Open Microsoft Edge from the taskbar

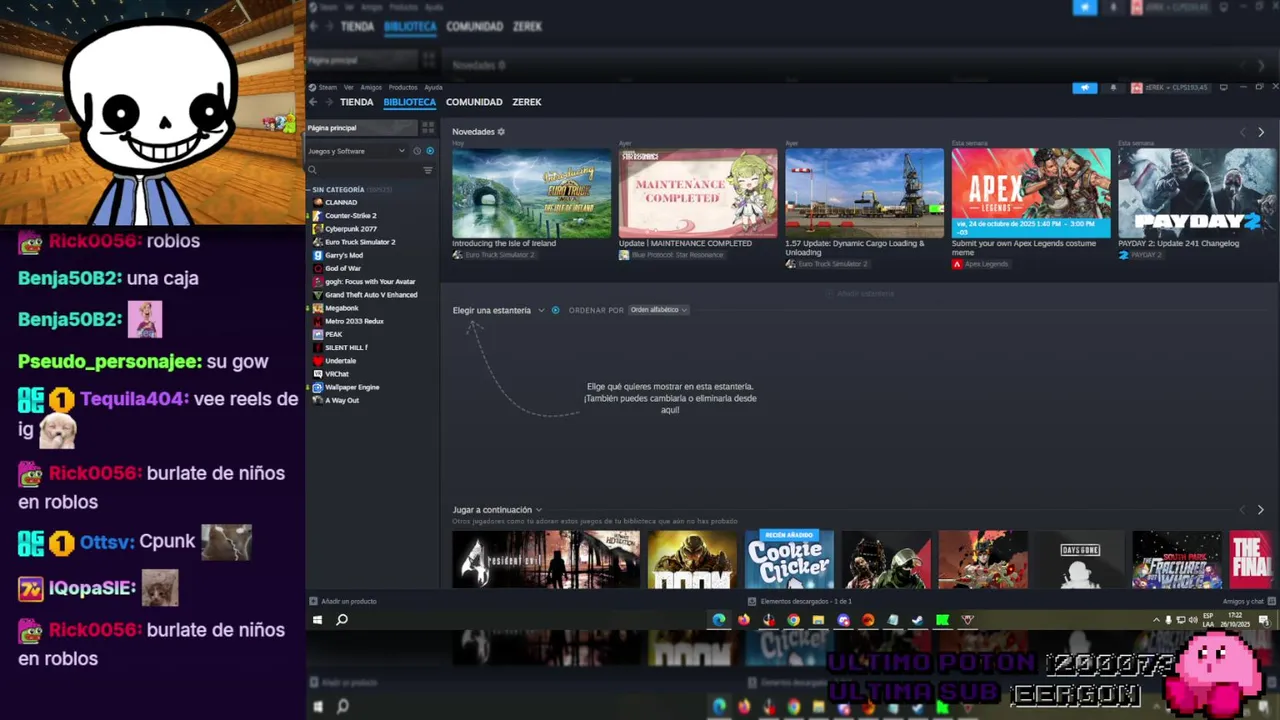pos(718,620)
